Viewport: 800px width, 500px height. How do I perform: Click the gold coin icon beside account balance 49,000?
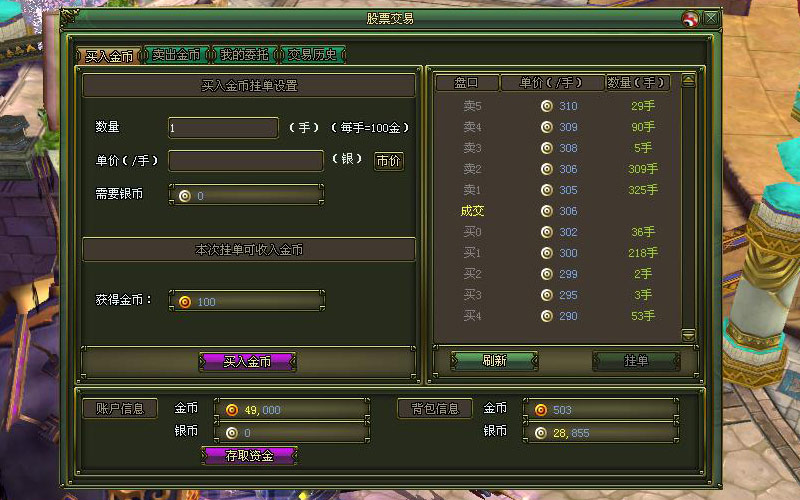[x=232, y=409]
